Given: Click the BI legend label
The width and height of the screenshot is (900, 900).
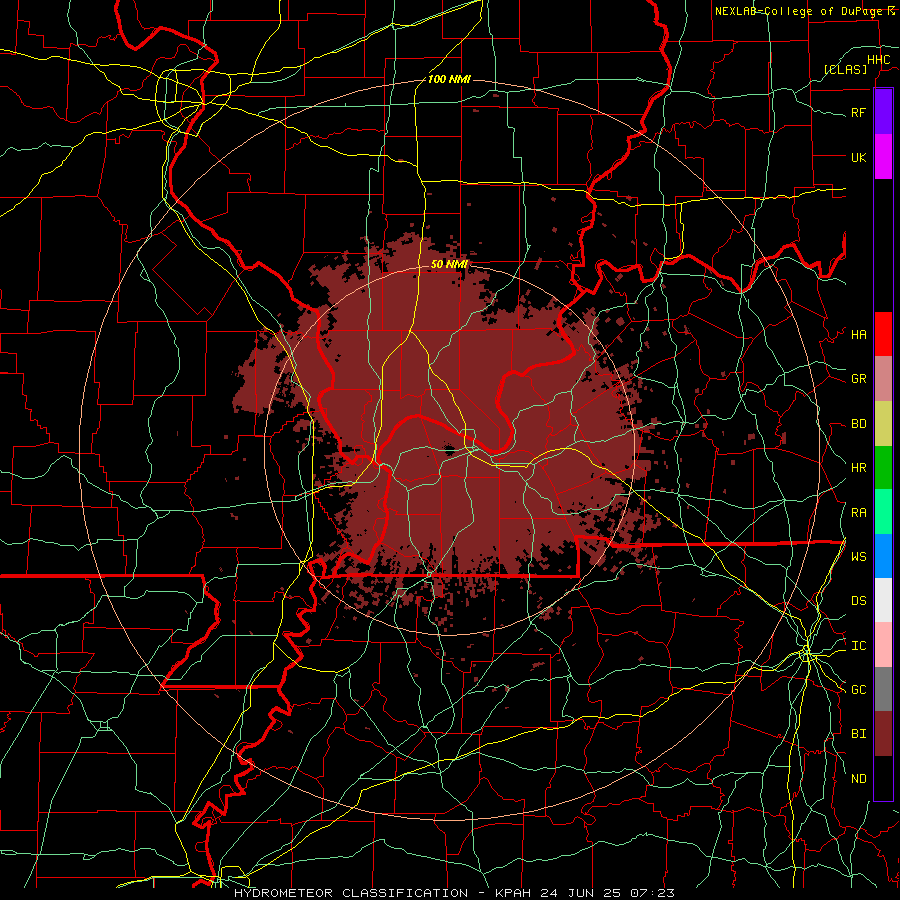Looking at the screenshot, I should (858, 734).
